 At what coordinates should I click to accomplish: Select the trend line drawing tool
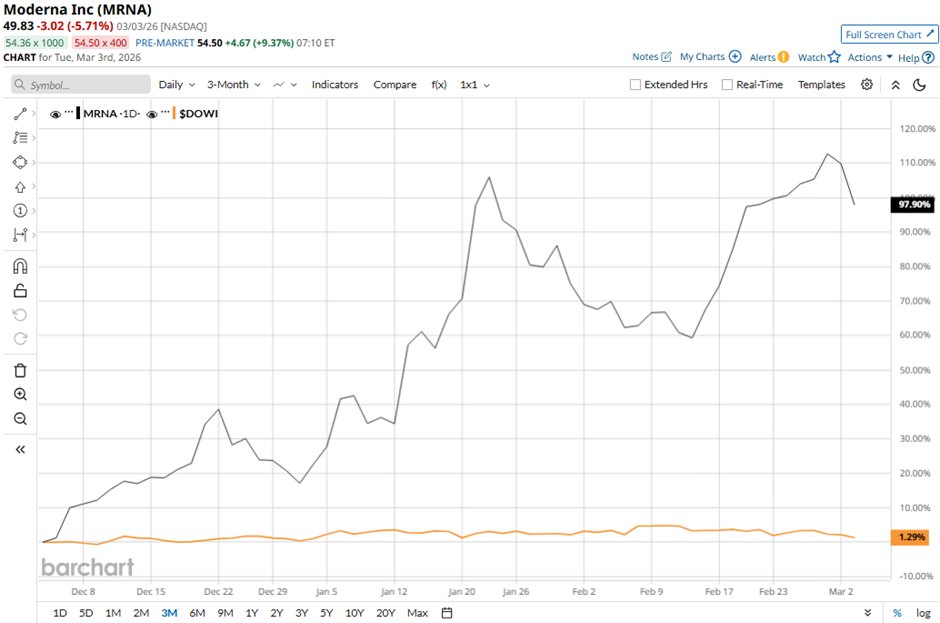(x=20, y=113)
